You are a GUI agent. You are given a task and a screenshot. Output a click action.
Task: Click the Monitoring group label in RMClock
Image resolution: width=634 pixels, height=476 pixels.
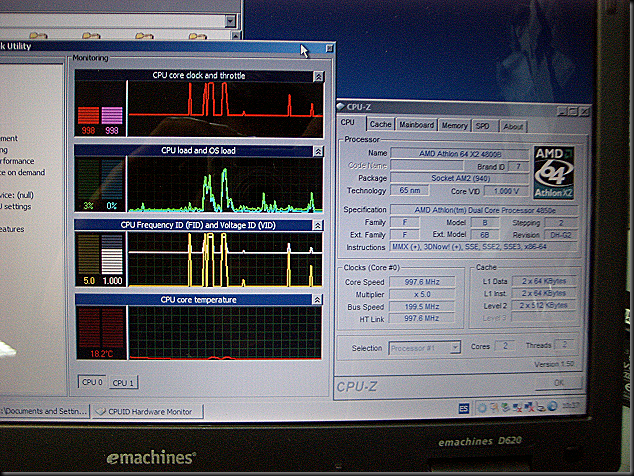point(90,58)
